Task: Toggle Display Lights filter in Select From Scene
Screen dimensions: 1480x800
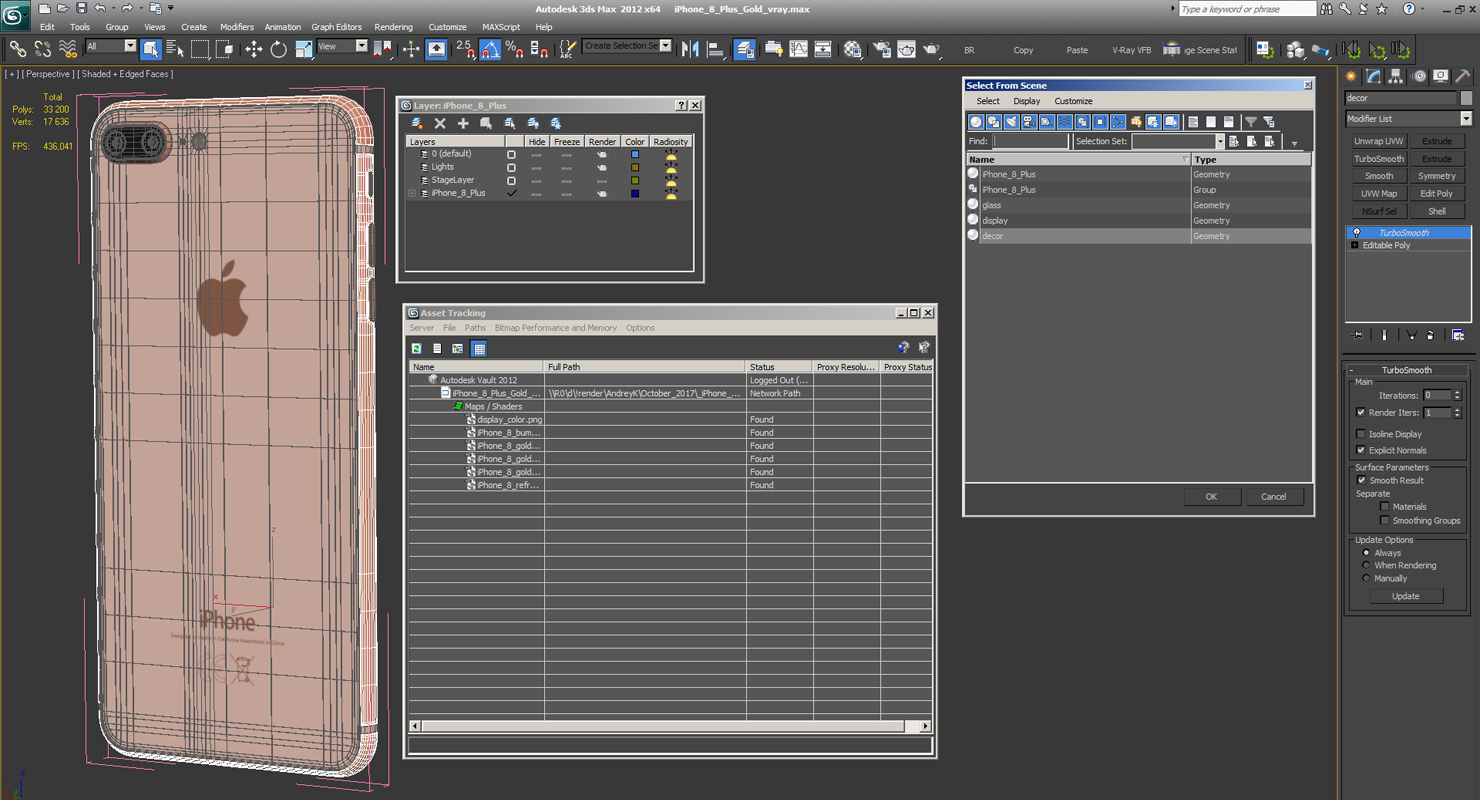Action: [x=1012, y=122]
